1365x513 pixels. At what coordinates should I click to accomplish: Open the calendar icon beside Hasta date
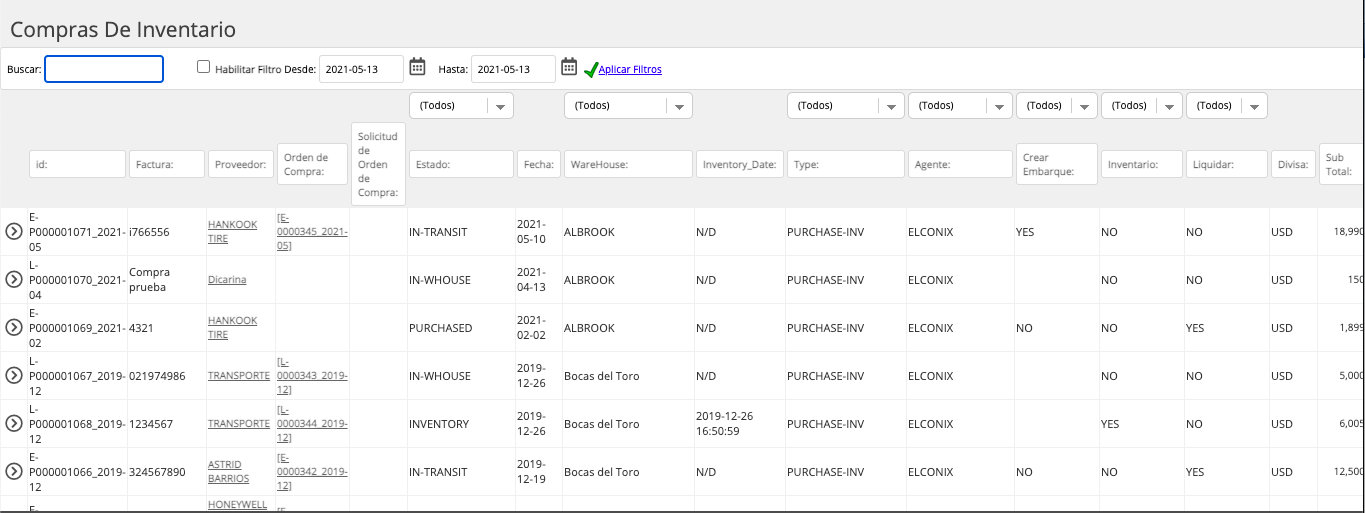coord(569,67)
